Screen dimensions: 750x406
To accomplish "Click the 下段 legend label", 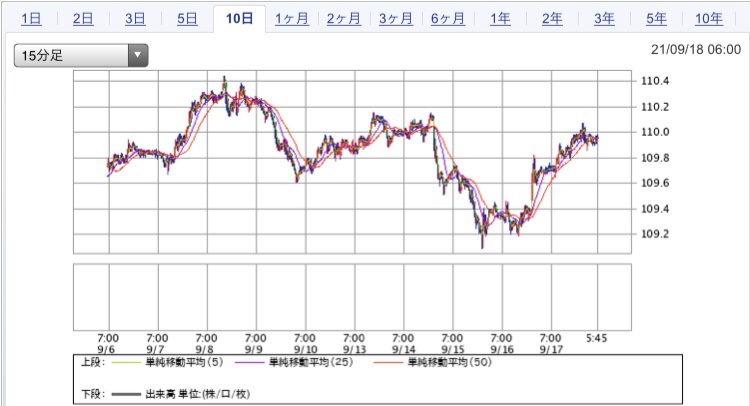I will [x=92, y=395].
